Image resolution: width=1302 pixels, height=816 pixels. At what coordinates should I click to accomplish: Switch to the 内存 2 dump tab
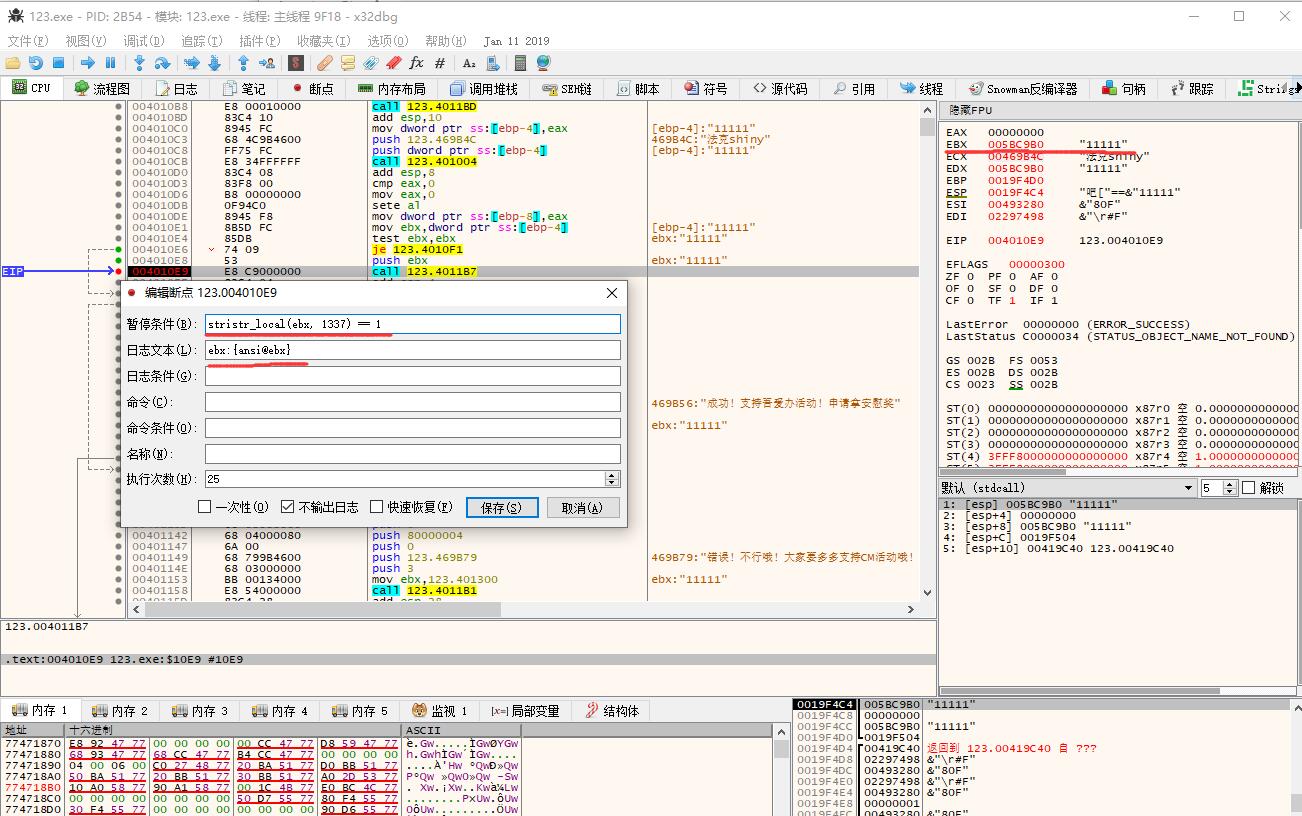(x=119, y=711)
